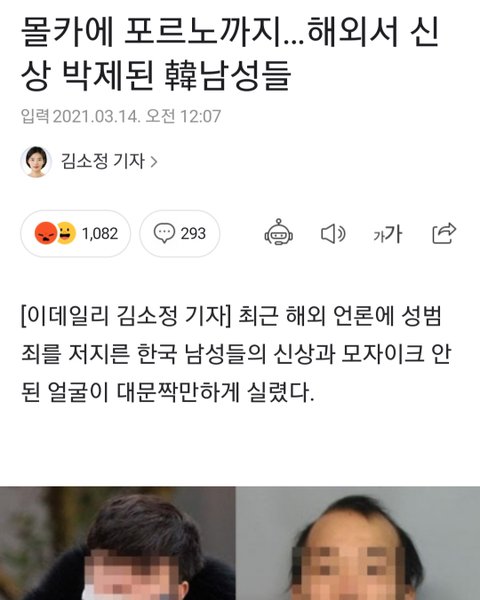Open the right pixelated-face photo
Image resolution: width=480 pixels, height=600 pixels.
(x=358, y=543)
